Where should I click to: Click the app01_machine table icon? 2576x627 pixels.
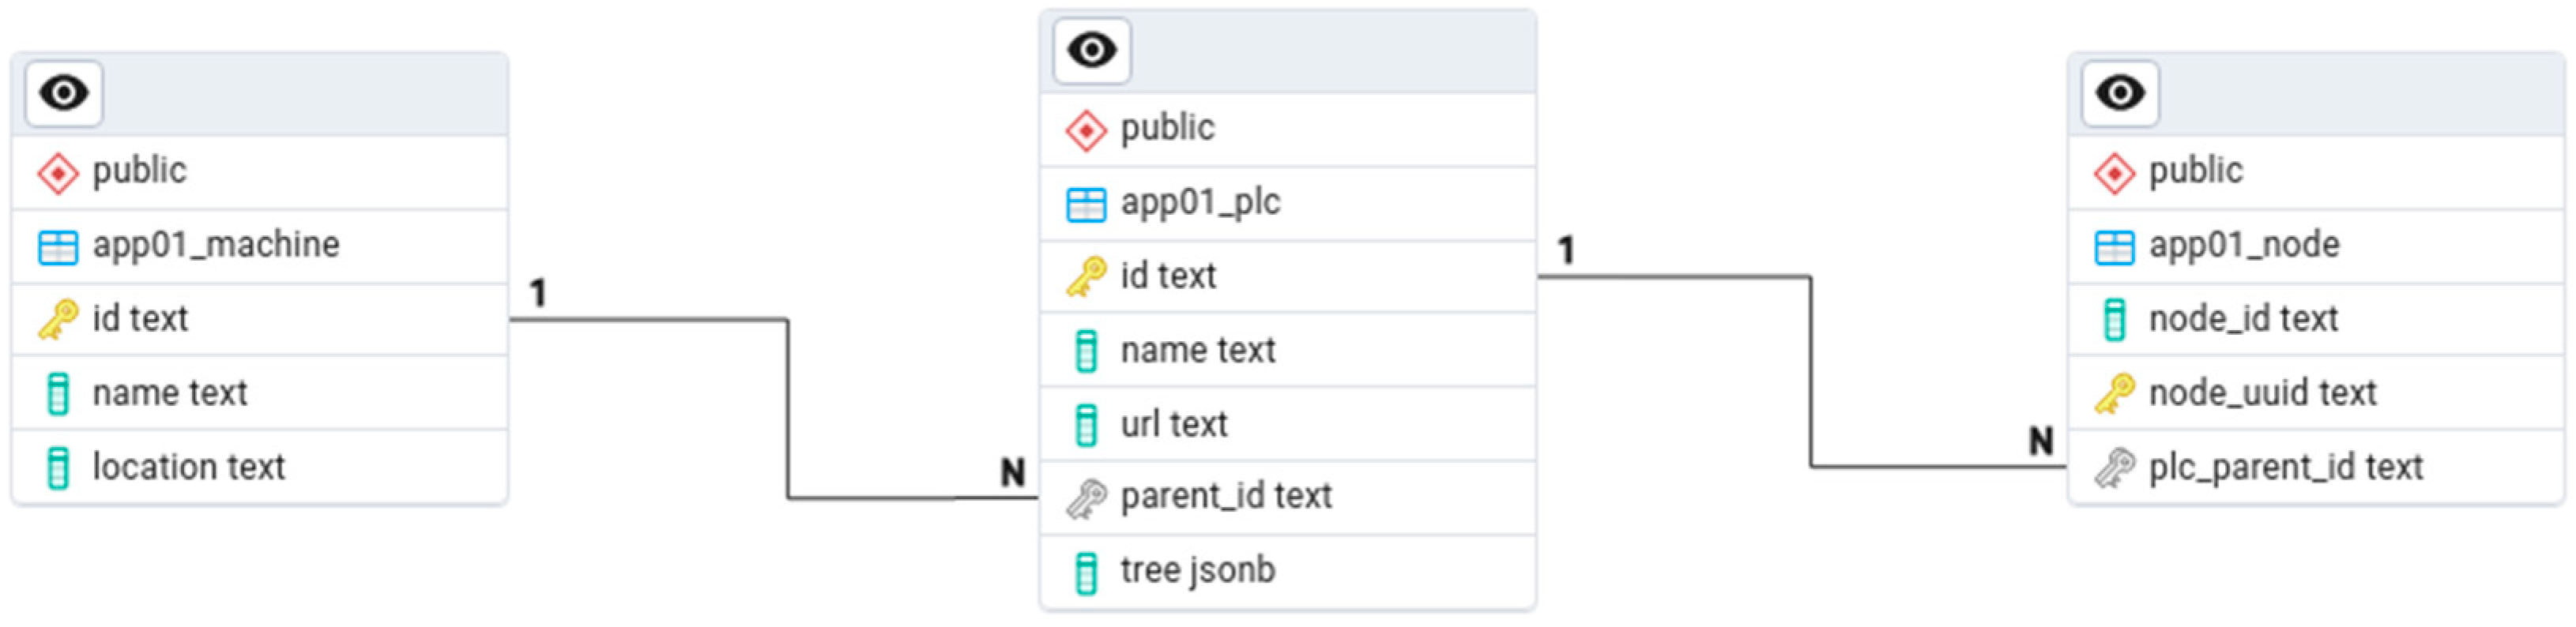pos(58,246)
